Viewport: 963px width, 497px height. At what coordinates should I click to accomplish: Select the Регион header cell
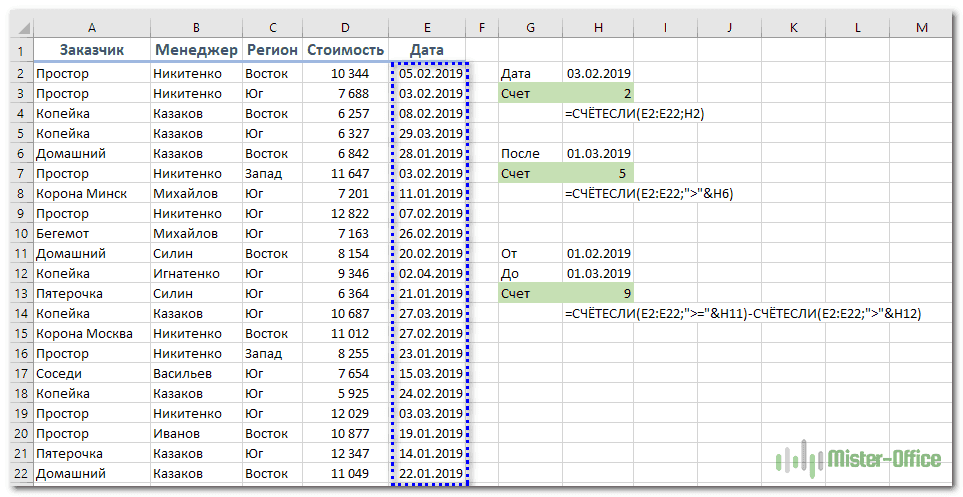pos(271,50)
